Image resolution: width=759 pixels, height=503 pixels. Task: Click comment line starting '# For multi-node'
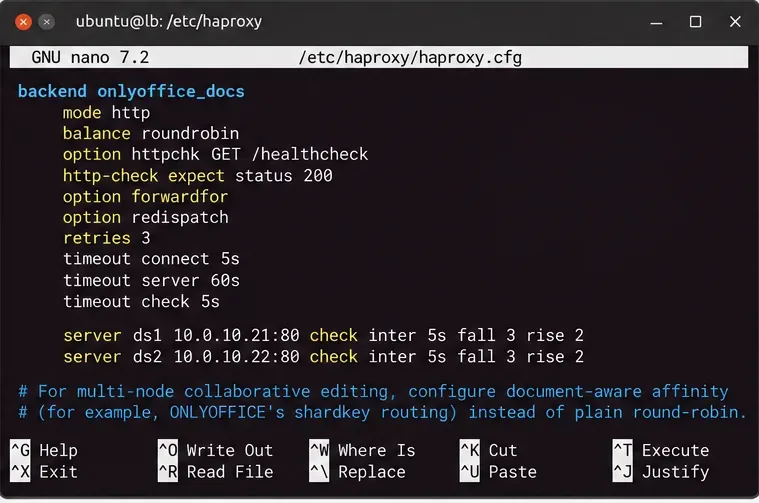tap(373, 391)
